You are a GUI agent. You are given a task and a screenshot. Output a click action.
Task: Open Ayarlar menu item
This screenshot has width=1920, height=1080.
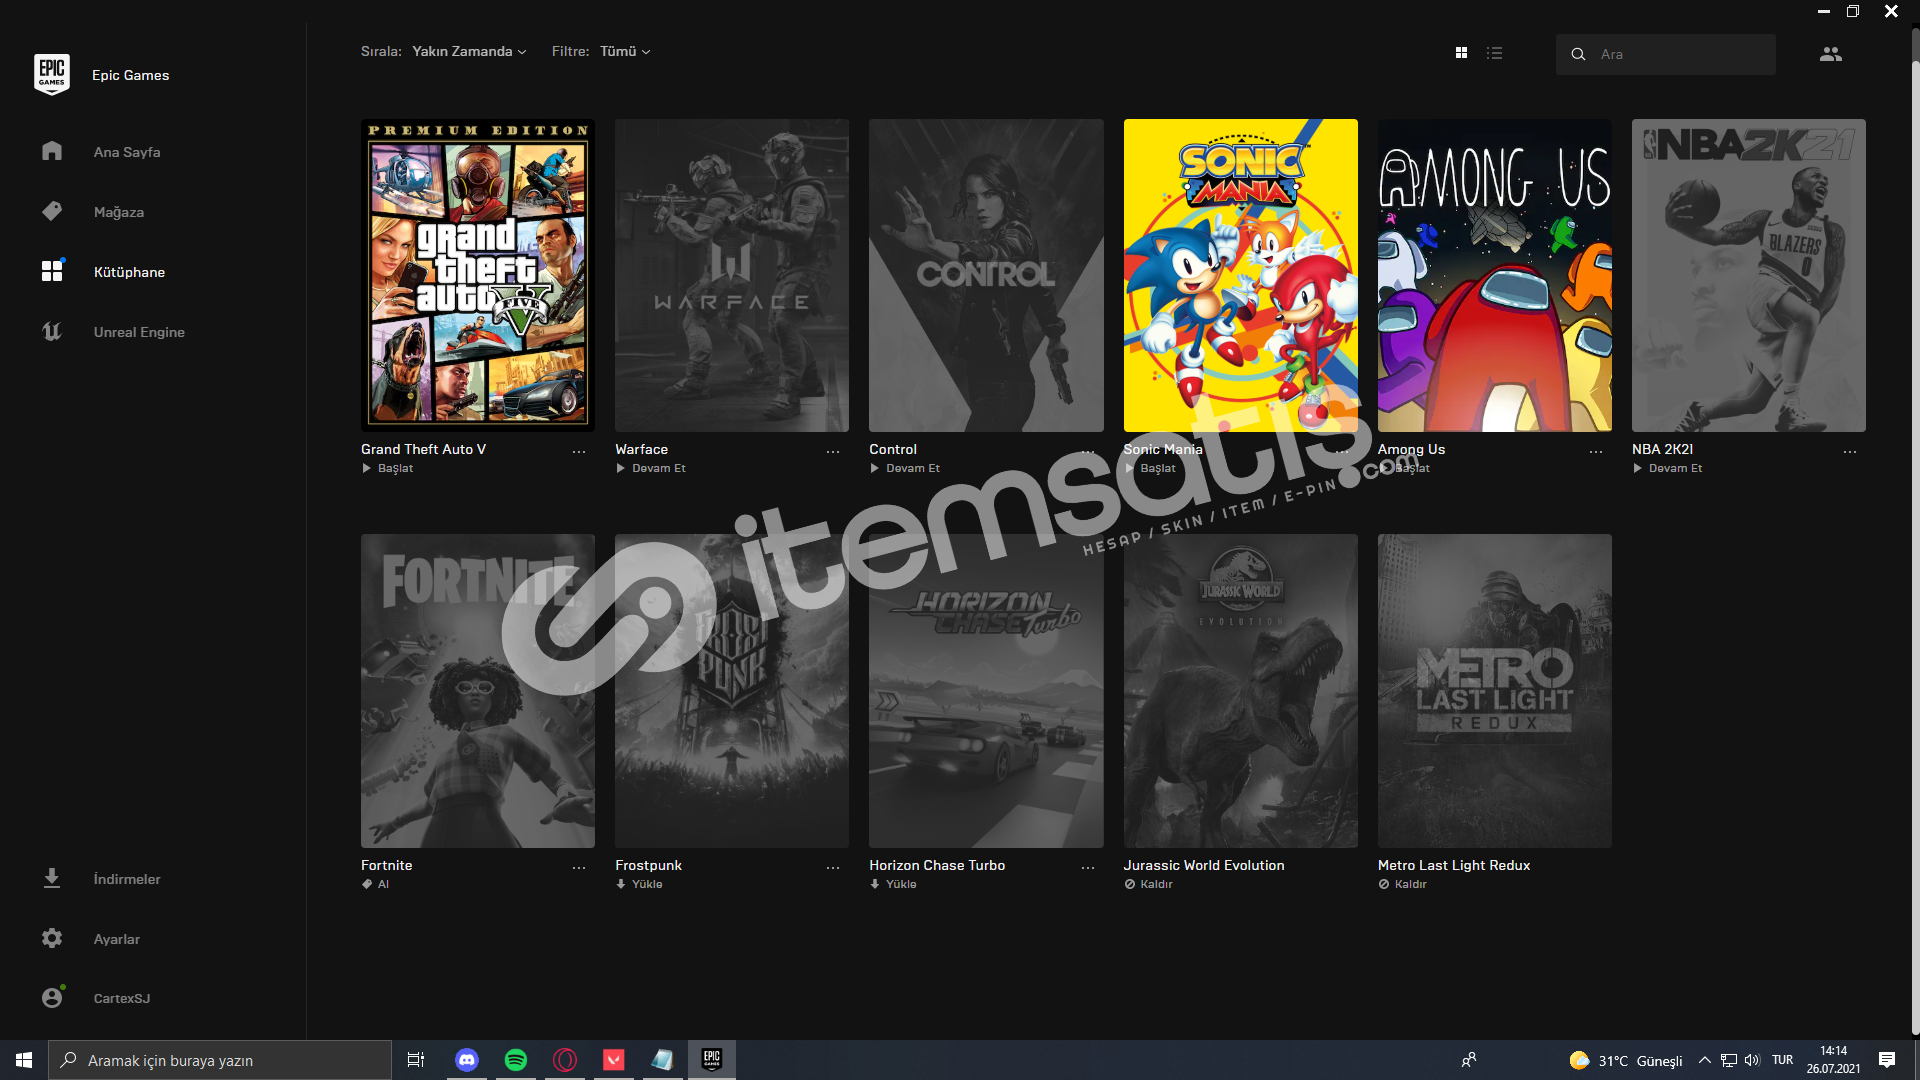click(117, 939)
